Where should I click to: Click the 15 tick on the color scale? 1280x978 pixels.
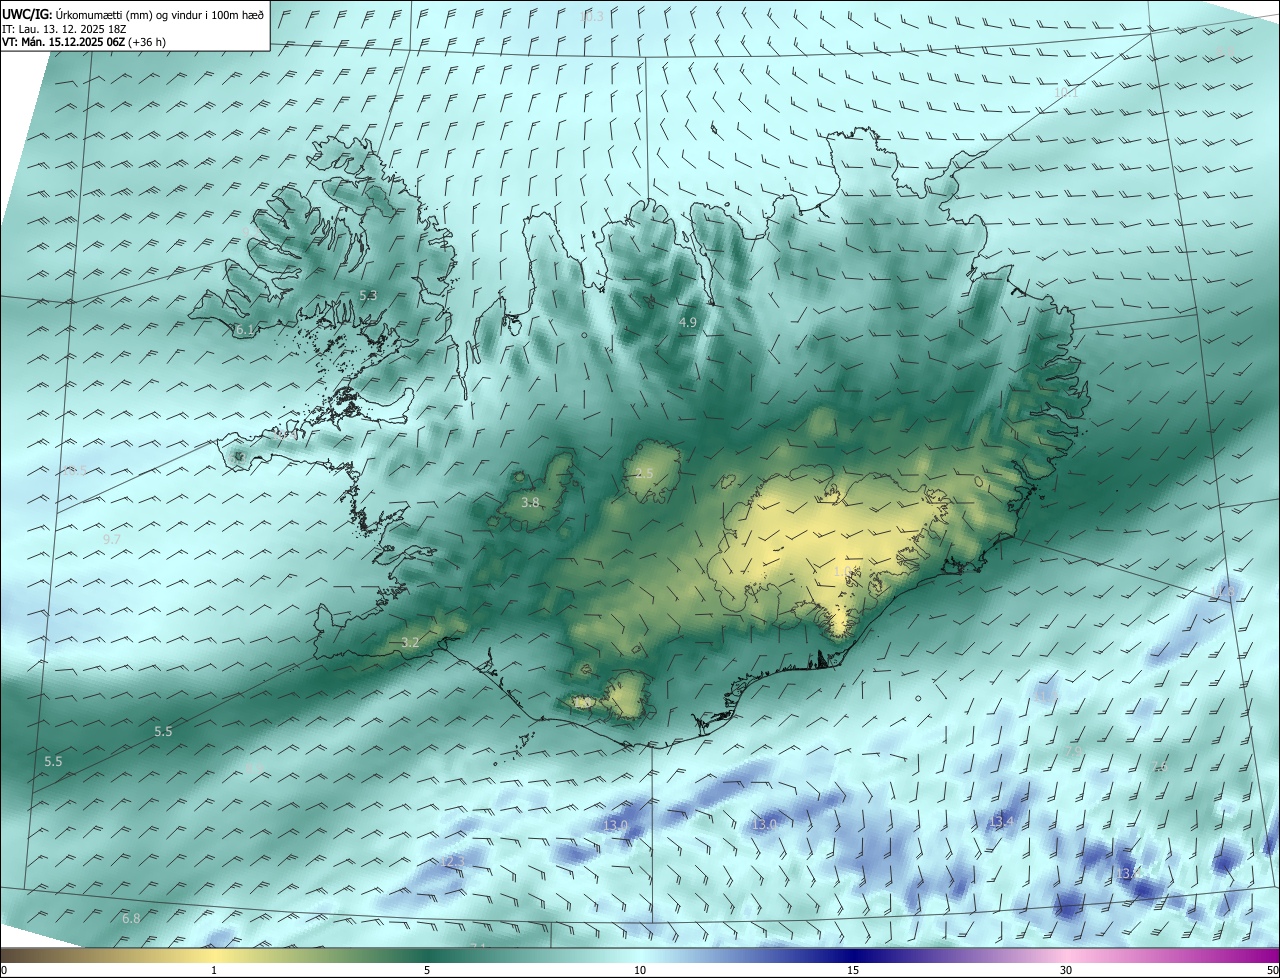[x=853, y=971]
